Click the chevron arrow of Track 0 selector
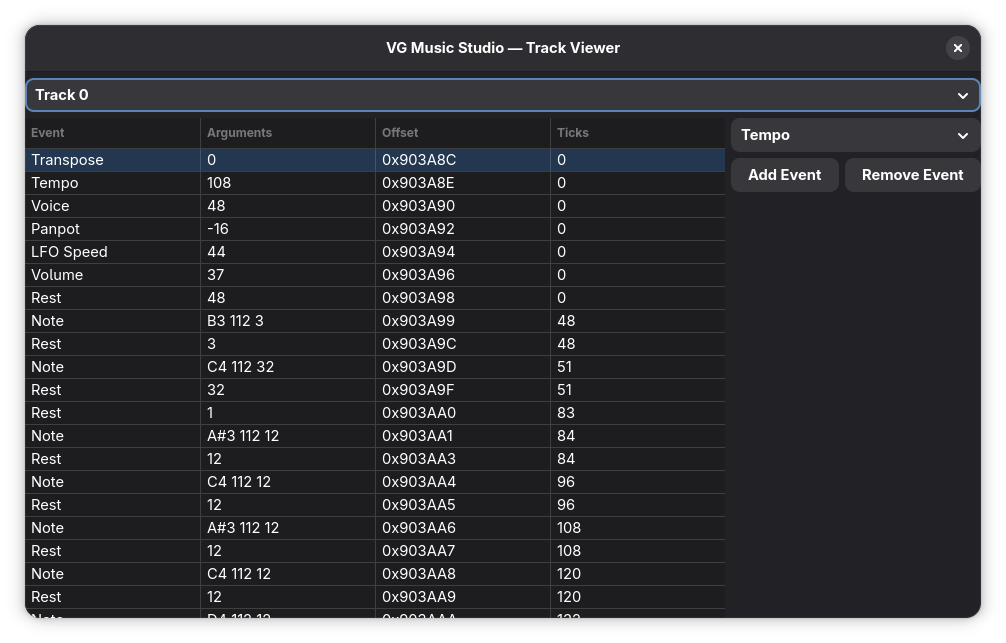This screenshot has width=1006, height=643. click(962, 96)
